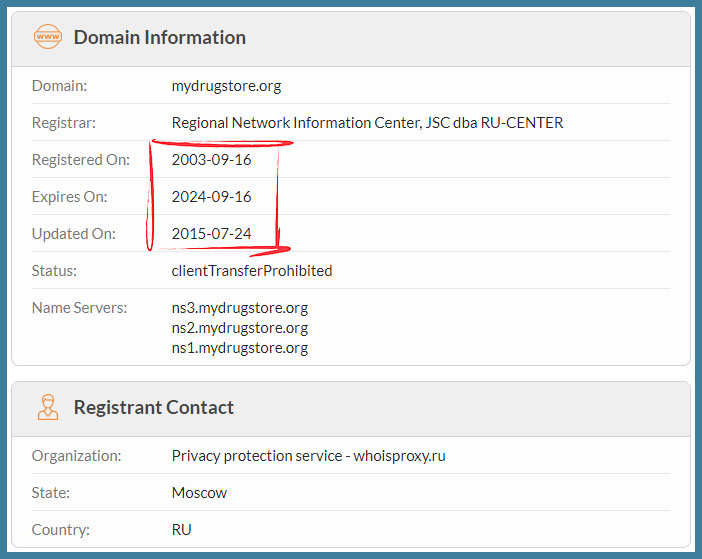The image size is (702, 559).
Task: Click the registered date 2003-09-16
Action: coord(211,160)
